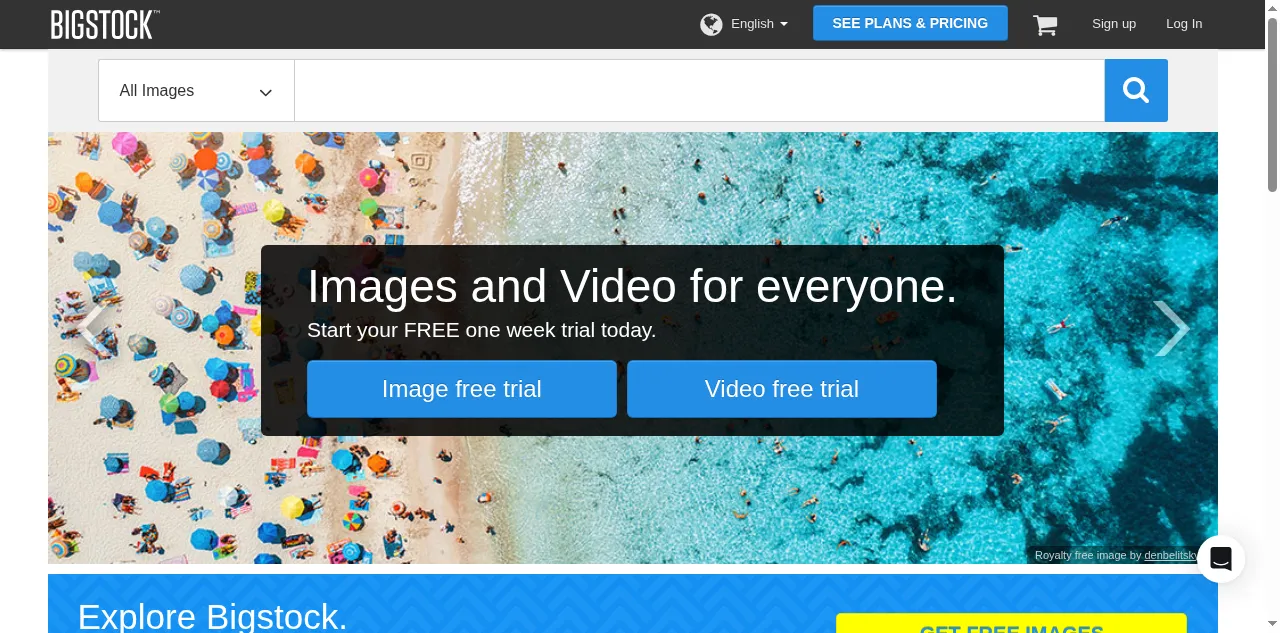Screen dimensions: 1280x633
Task: Click 'Start your FREE one week trial today.' text
Action: pyautogui.click(x=482, y=330)
